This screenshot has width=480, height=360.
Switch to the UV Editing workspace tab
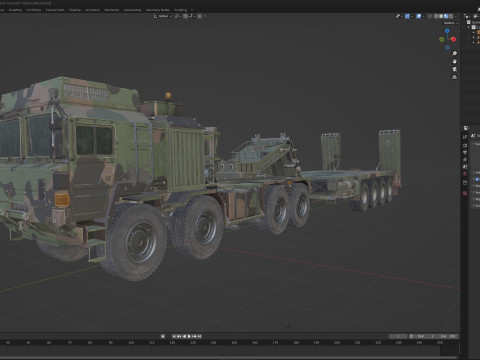(33, 10)
